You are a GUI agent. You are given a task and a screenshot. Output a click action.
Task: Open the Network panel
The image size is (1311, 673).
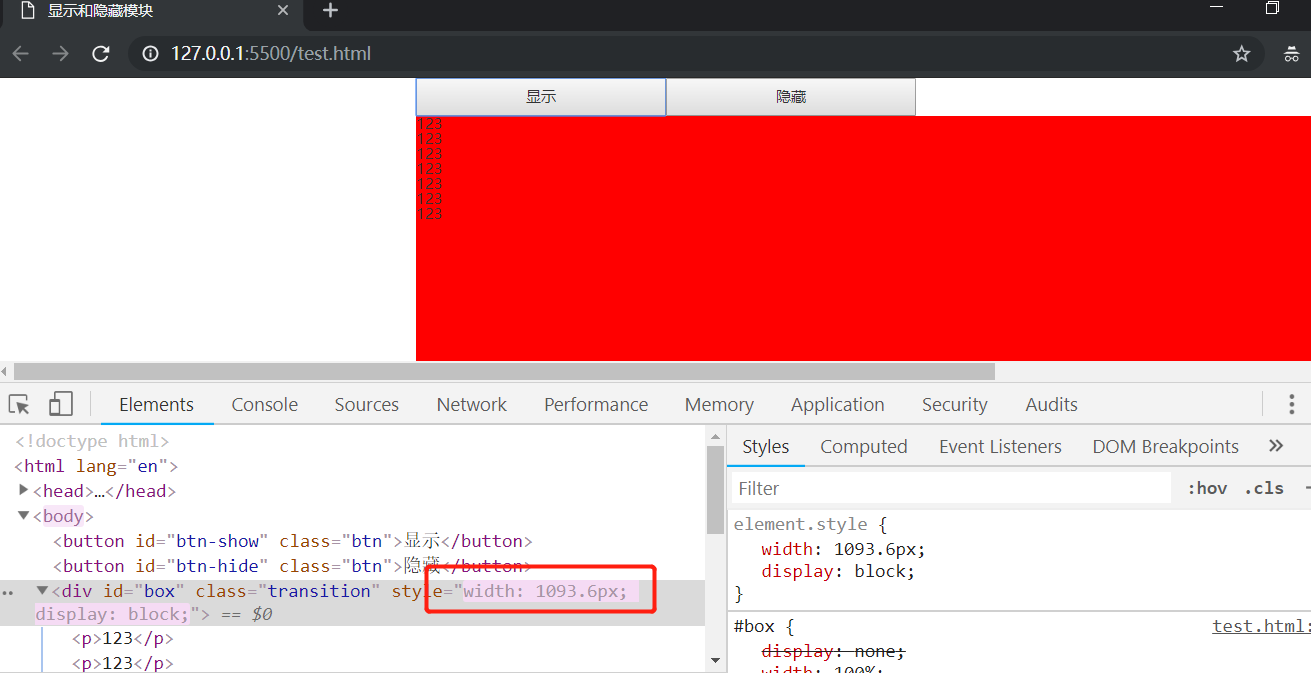pyautogui.click(x=472, y=405)
